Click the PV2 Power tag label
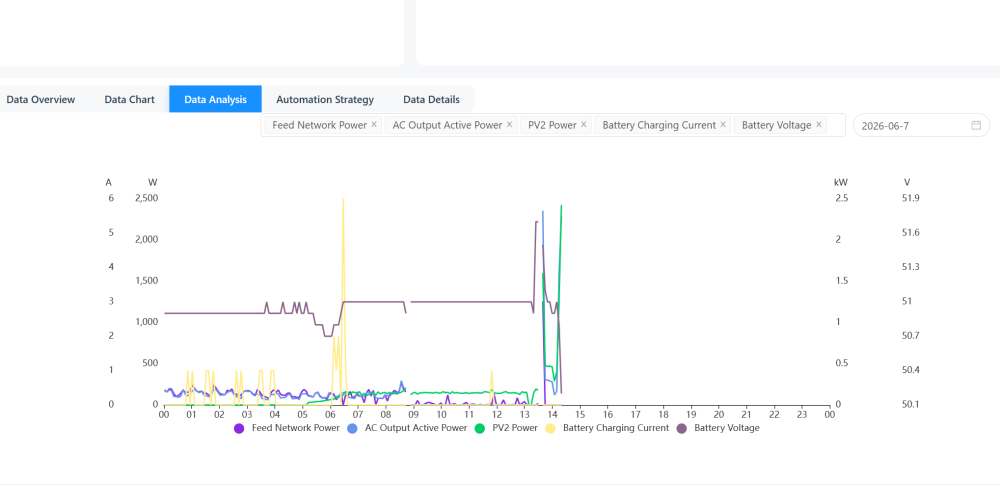This screenshot has width=1000, height=485. (x=552, y=125)
